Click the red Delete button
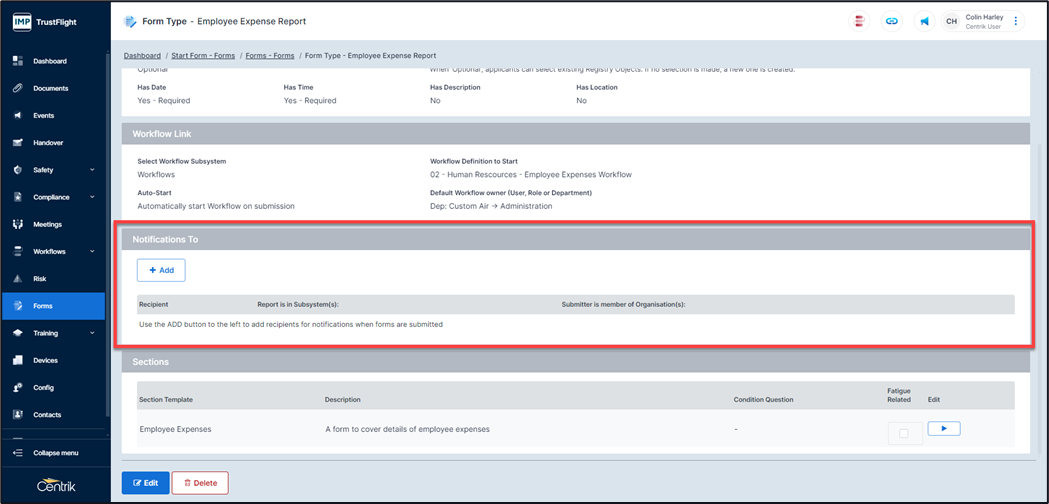 click(200, 483)
